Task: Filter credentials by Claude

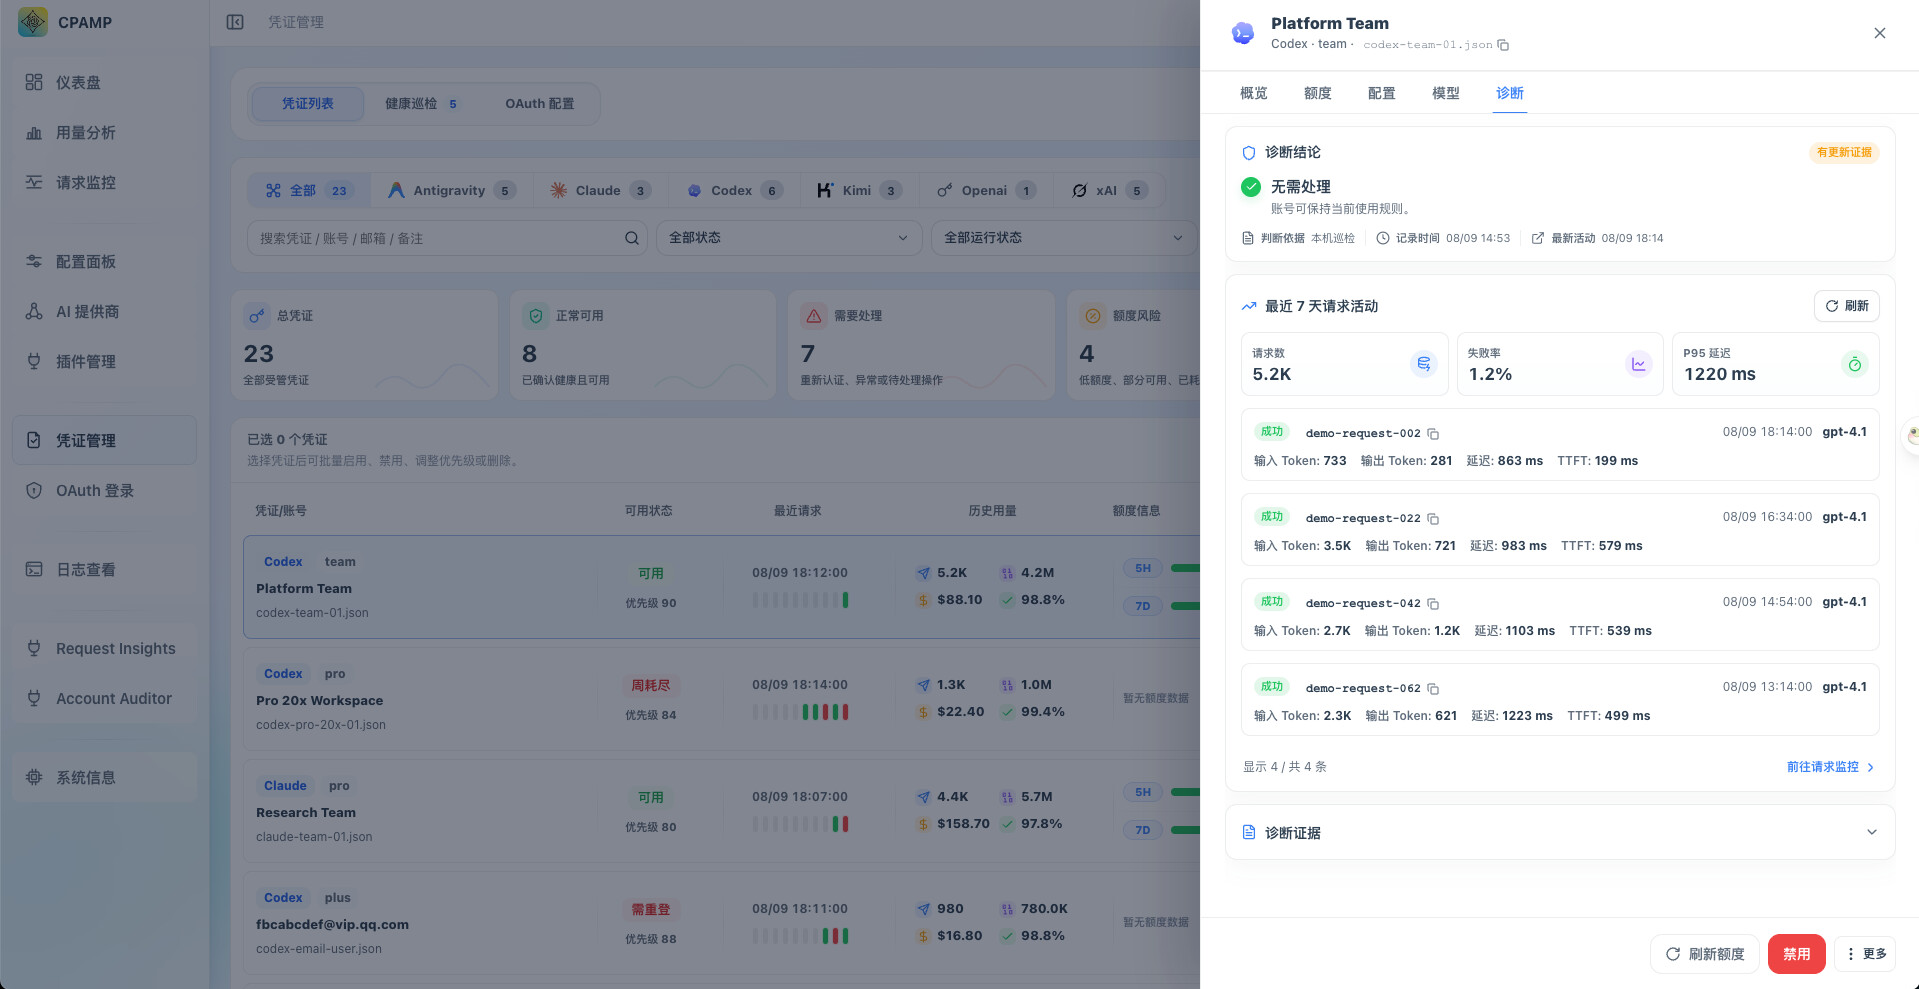Action: tap(600, 190)
